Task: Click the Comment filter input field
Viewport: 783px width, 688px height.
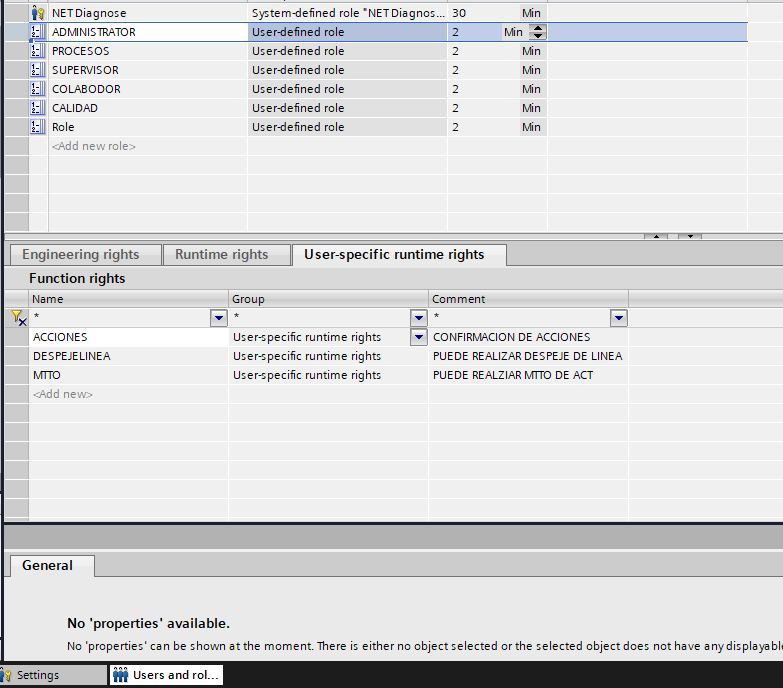Action: (520, 318)
